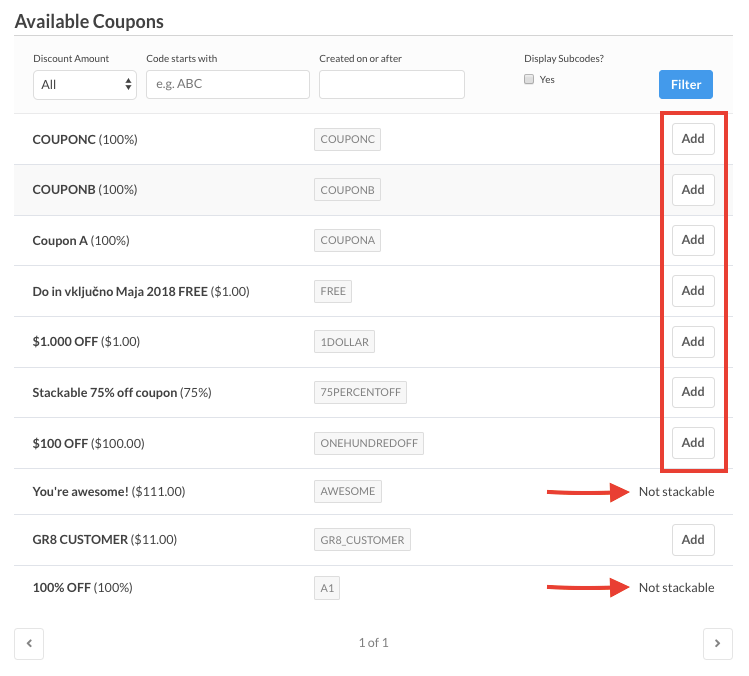Select the ONEHUNDREDOFF code label
749x676 pixels.
tap(368, 443)
